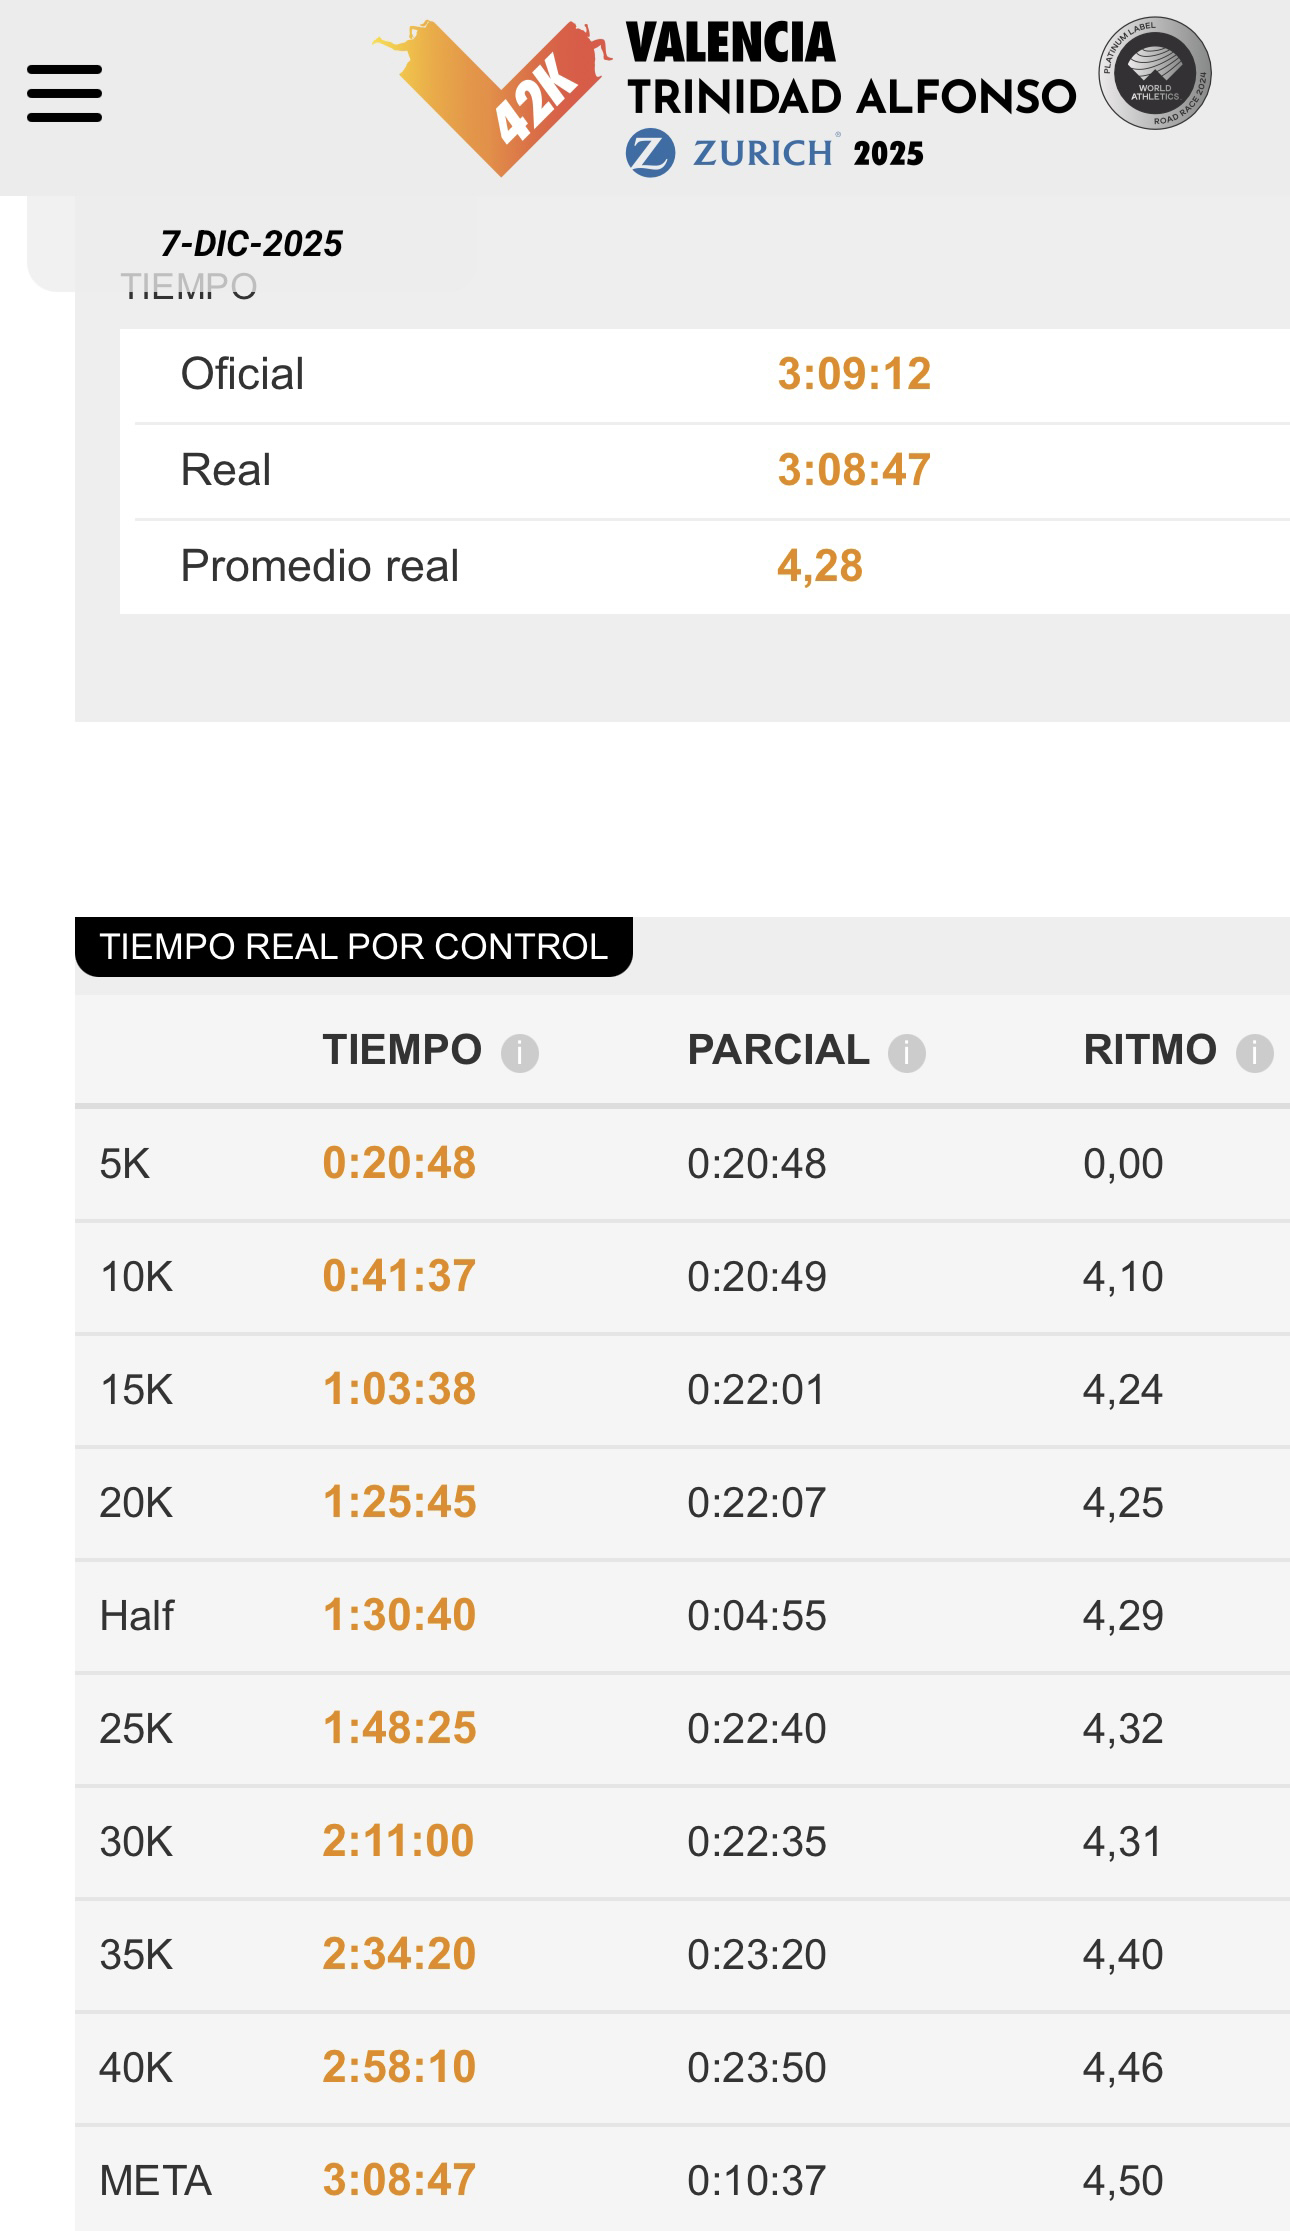The width and height of the screenshot is (1290, 2231).
Task: Show info for the TIEMPO column
Action: (x=520, y=1053)
